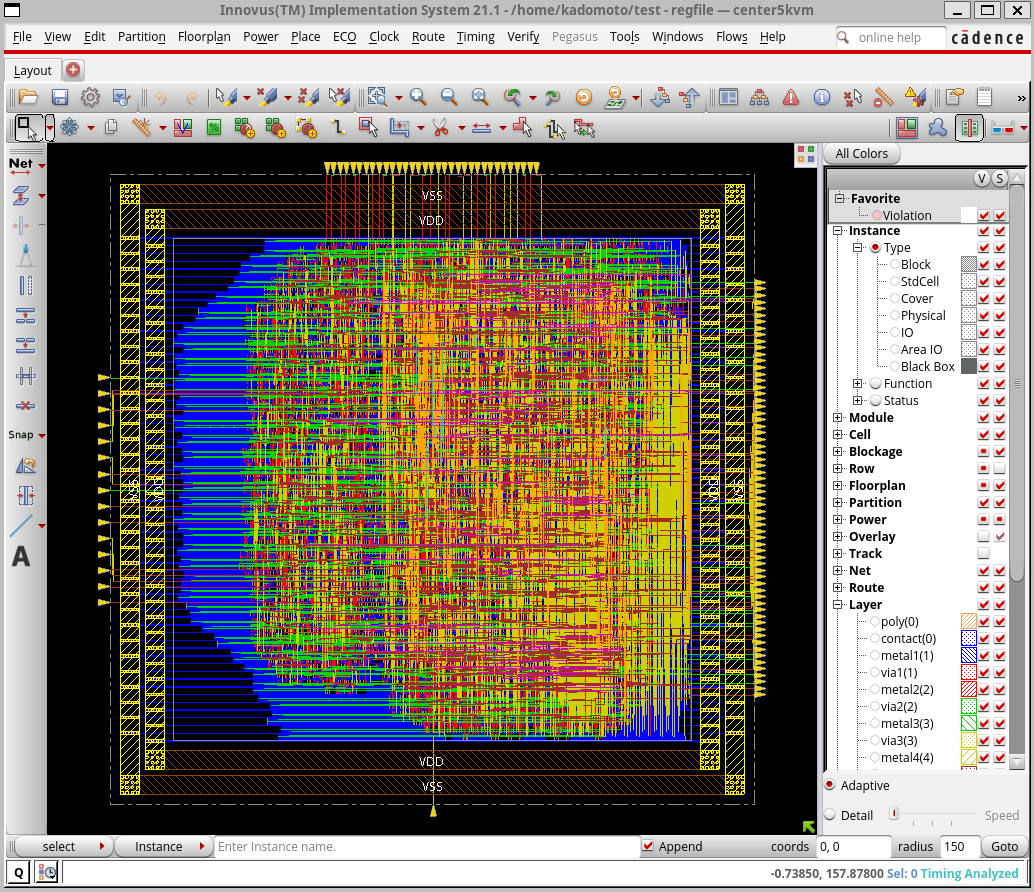1034x892 pixels.
Task: Click the All Colors button
Action: coord(861,154)
